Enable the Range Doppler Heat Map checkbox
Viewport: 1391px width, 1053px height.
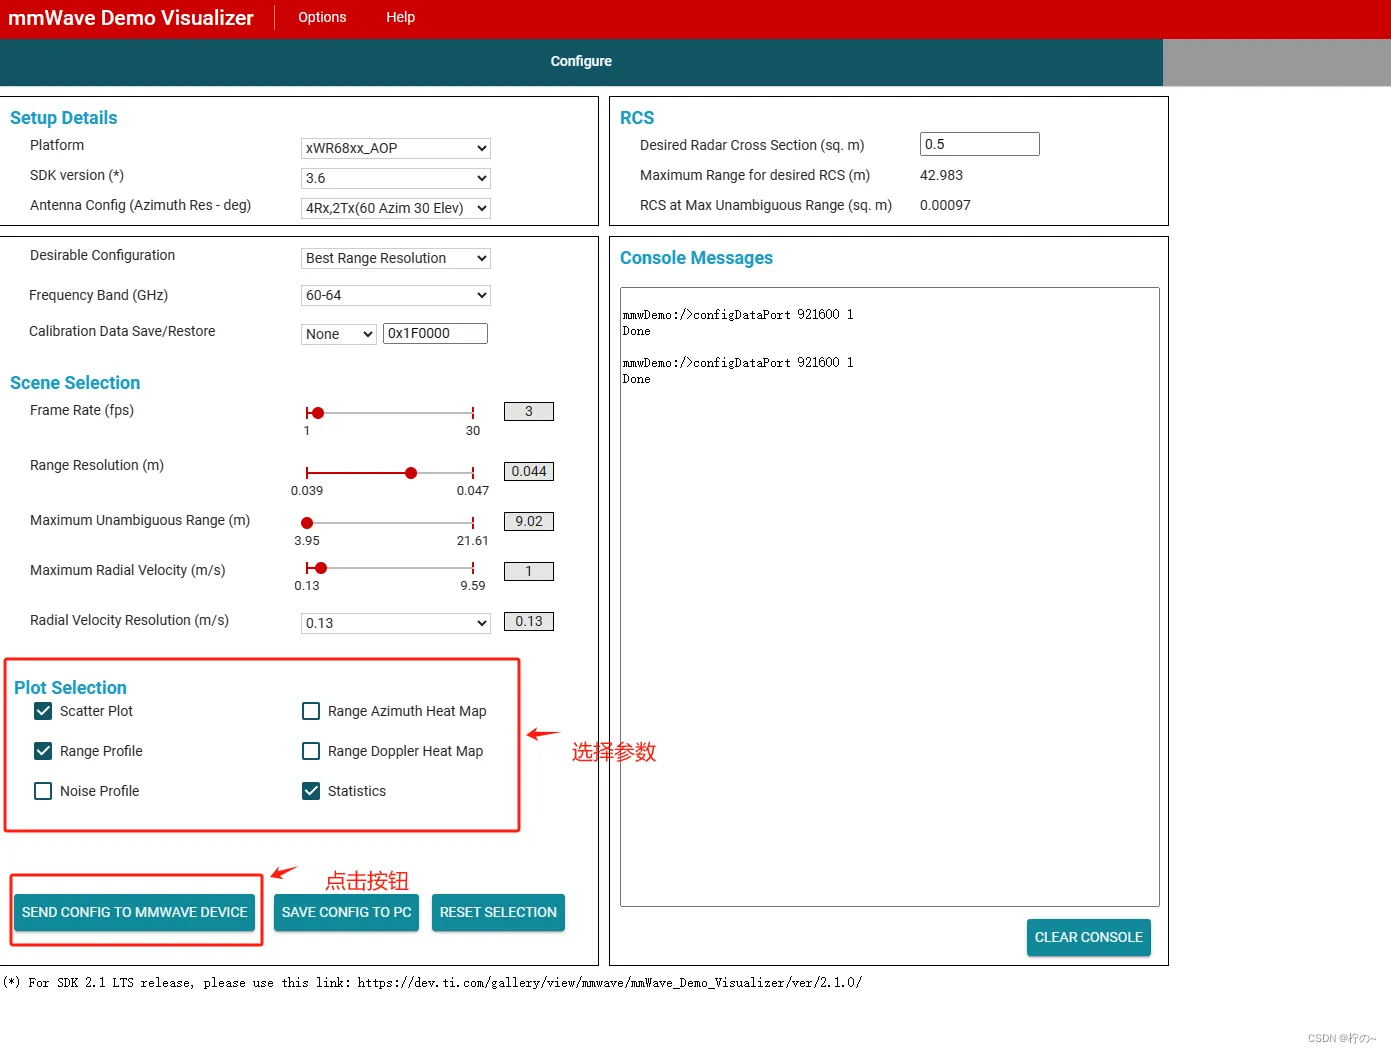coord(311,751)
